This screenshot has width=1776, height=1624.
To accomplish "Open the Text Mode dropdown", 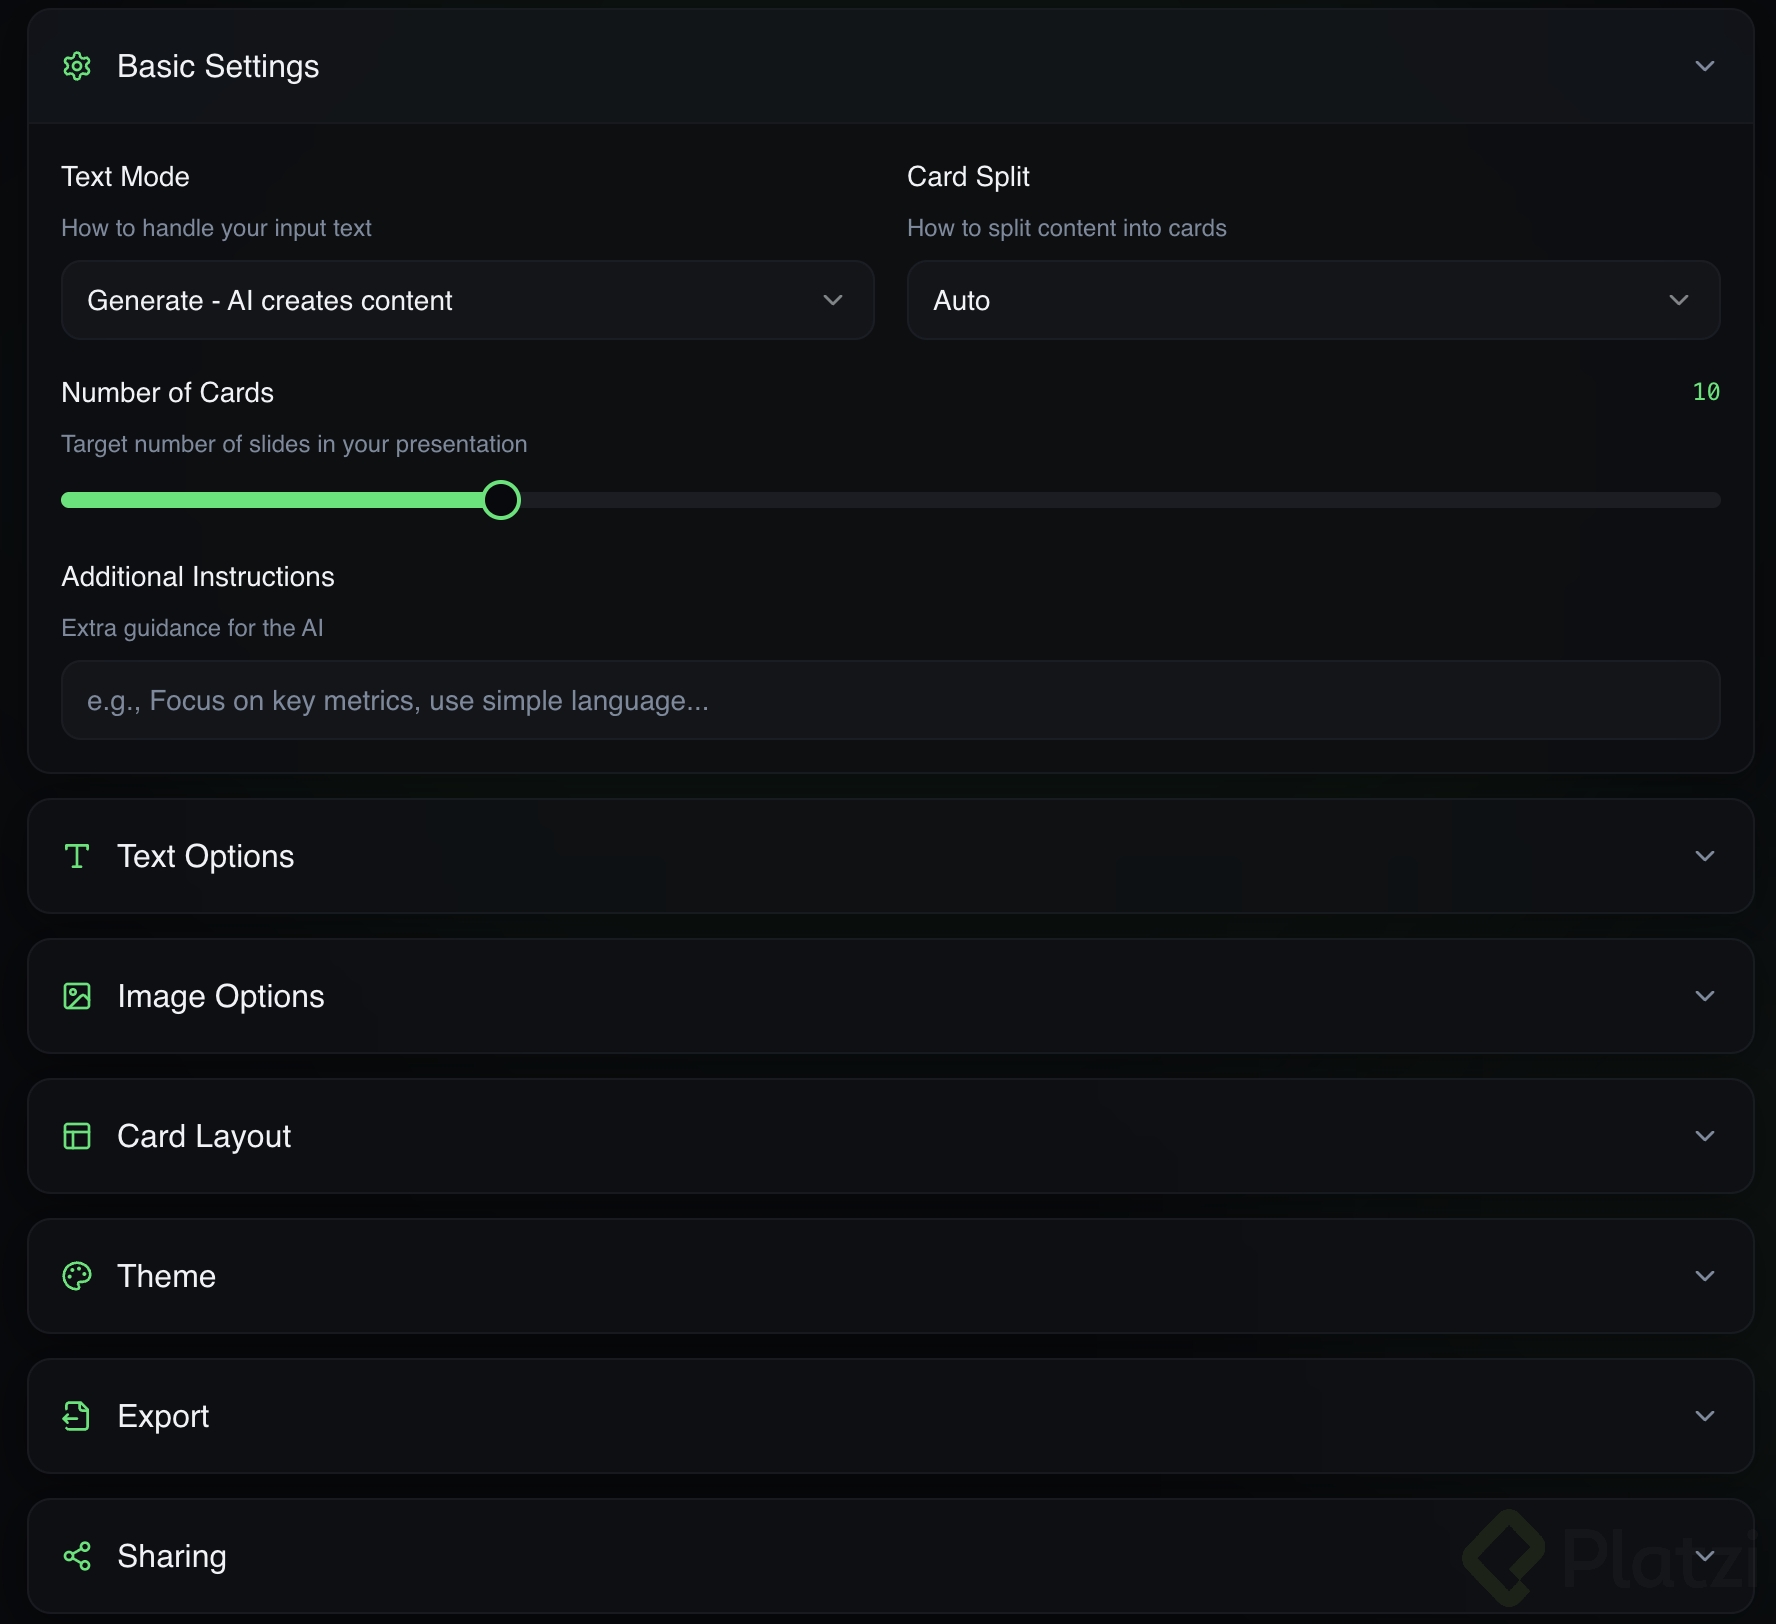I will pos(467,300).
